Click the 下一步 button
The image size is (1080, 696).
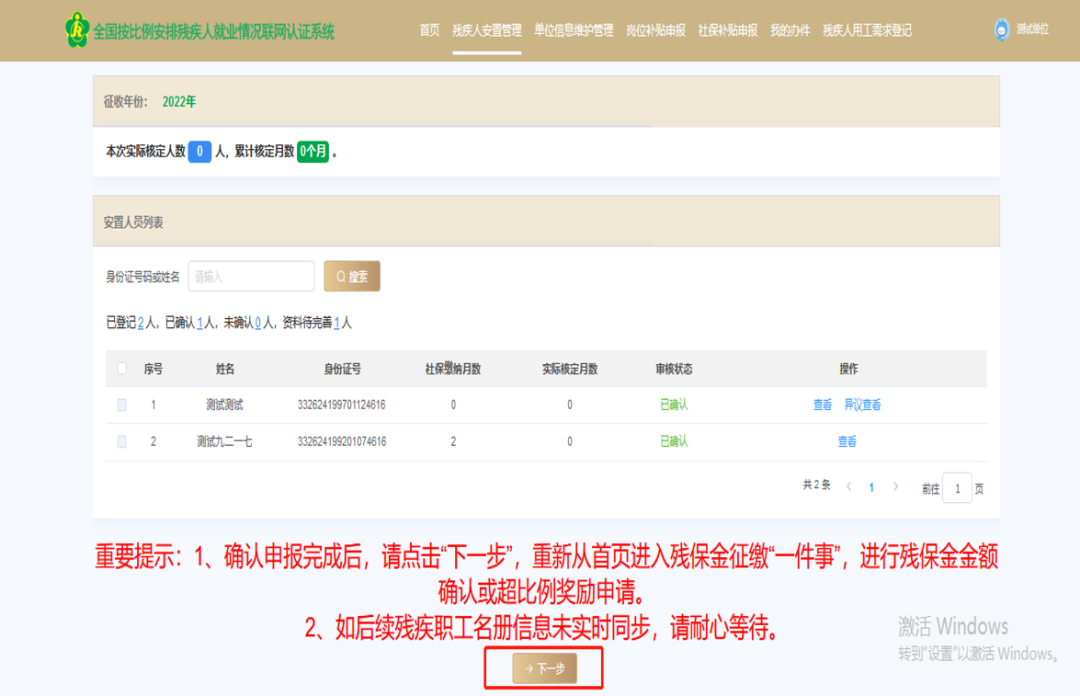[544, 669]
